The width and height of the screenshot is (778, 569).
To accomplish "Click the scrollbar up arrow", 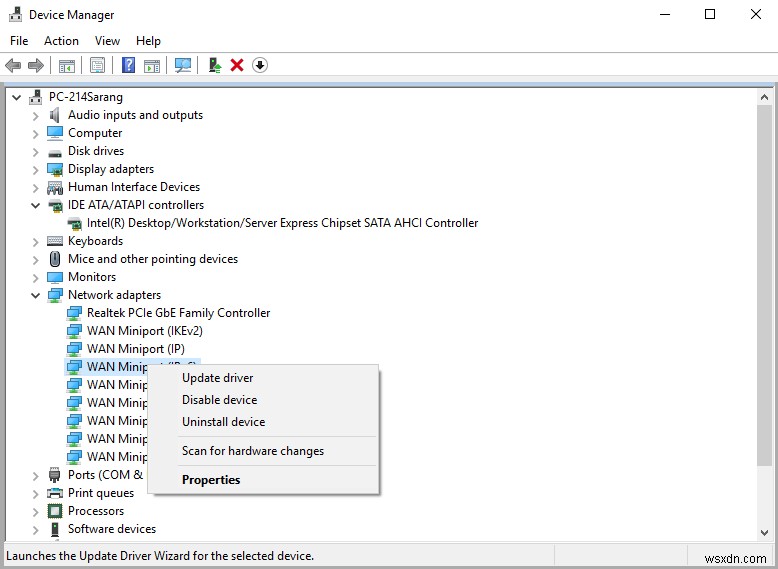I will coord(764,98).
